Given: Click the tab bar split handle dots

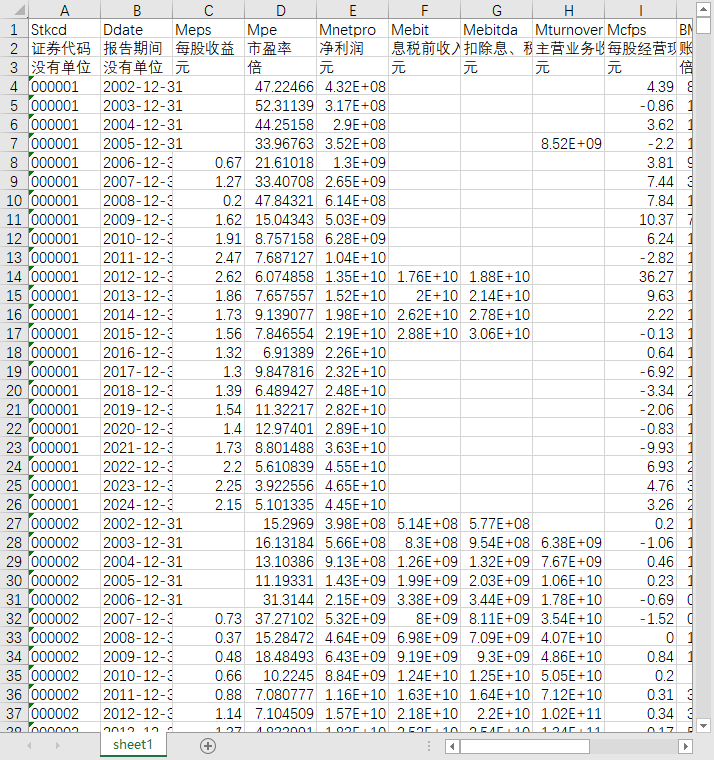Looking at the screenshot, I should point(429,746).
